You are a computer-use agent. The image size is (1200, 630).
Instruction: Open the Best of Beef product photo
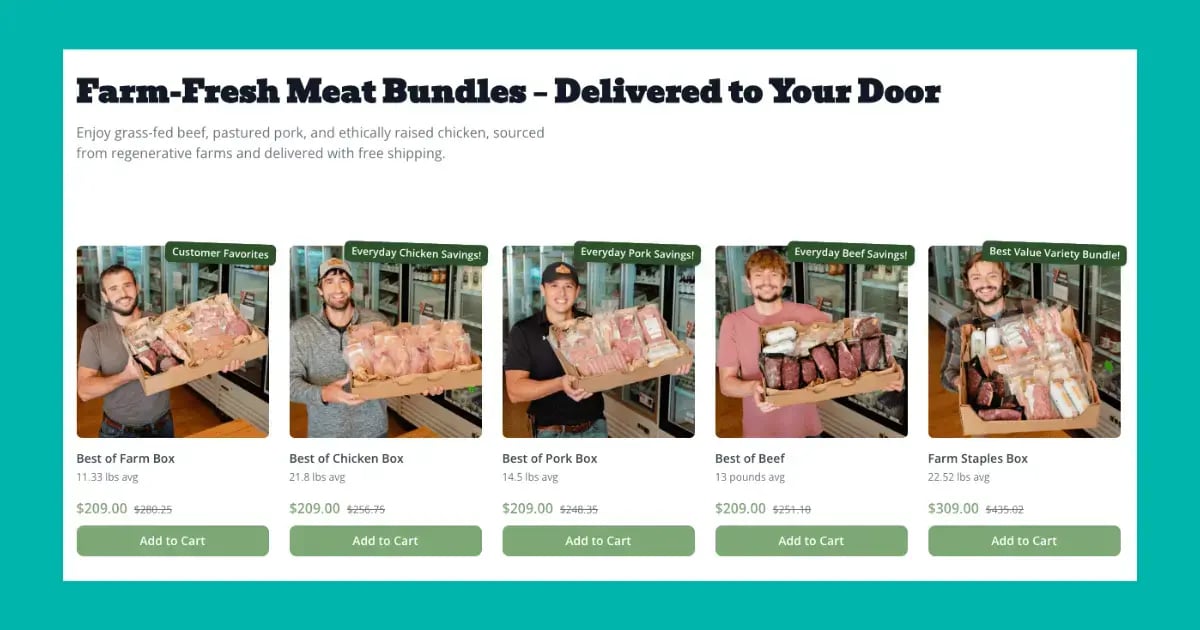click(x=811, y=342)
